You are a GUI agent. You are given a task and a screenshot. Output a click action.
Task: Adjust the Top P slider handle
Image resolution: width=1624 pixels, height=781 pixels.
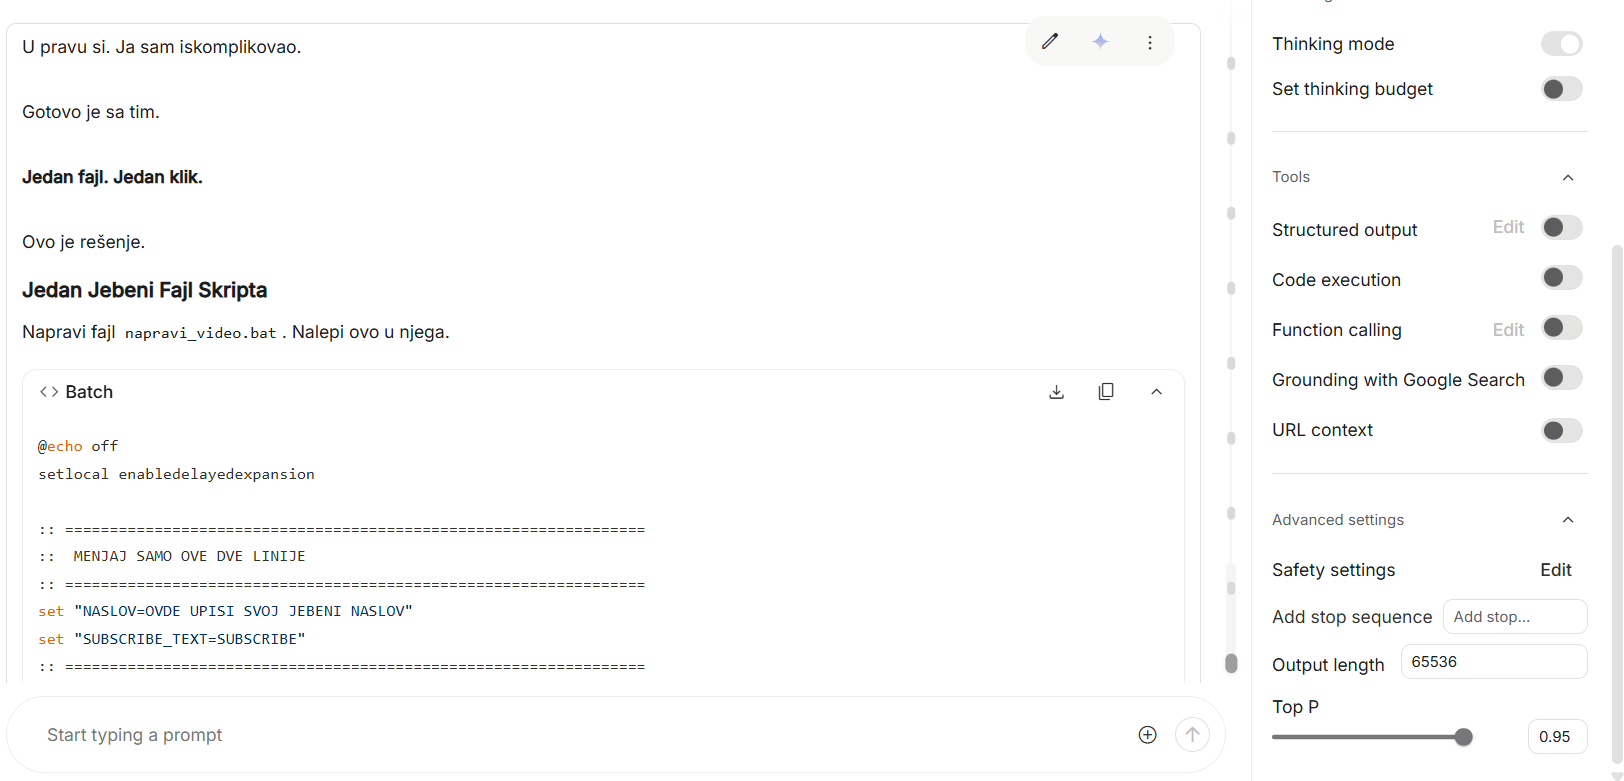click(1464, 737)
